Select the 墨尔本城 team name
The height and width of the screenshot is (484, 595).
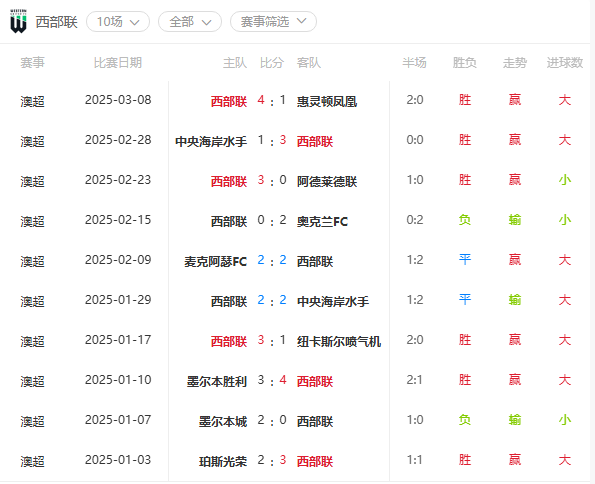[x=223, y=421]
